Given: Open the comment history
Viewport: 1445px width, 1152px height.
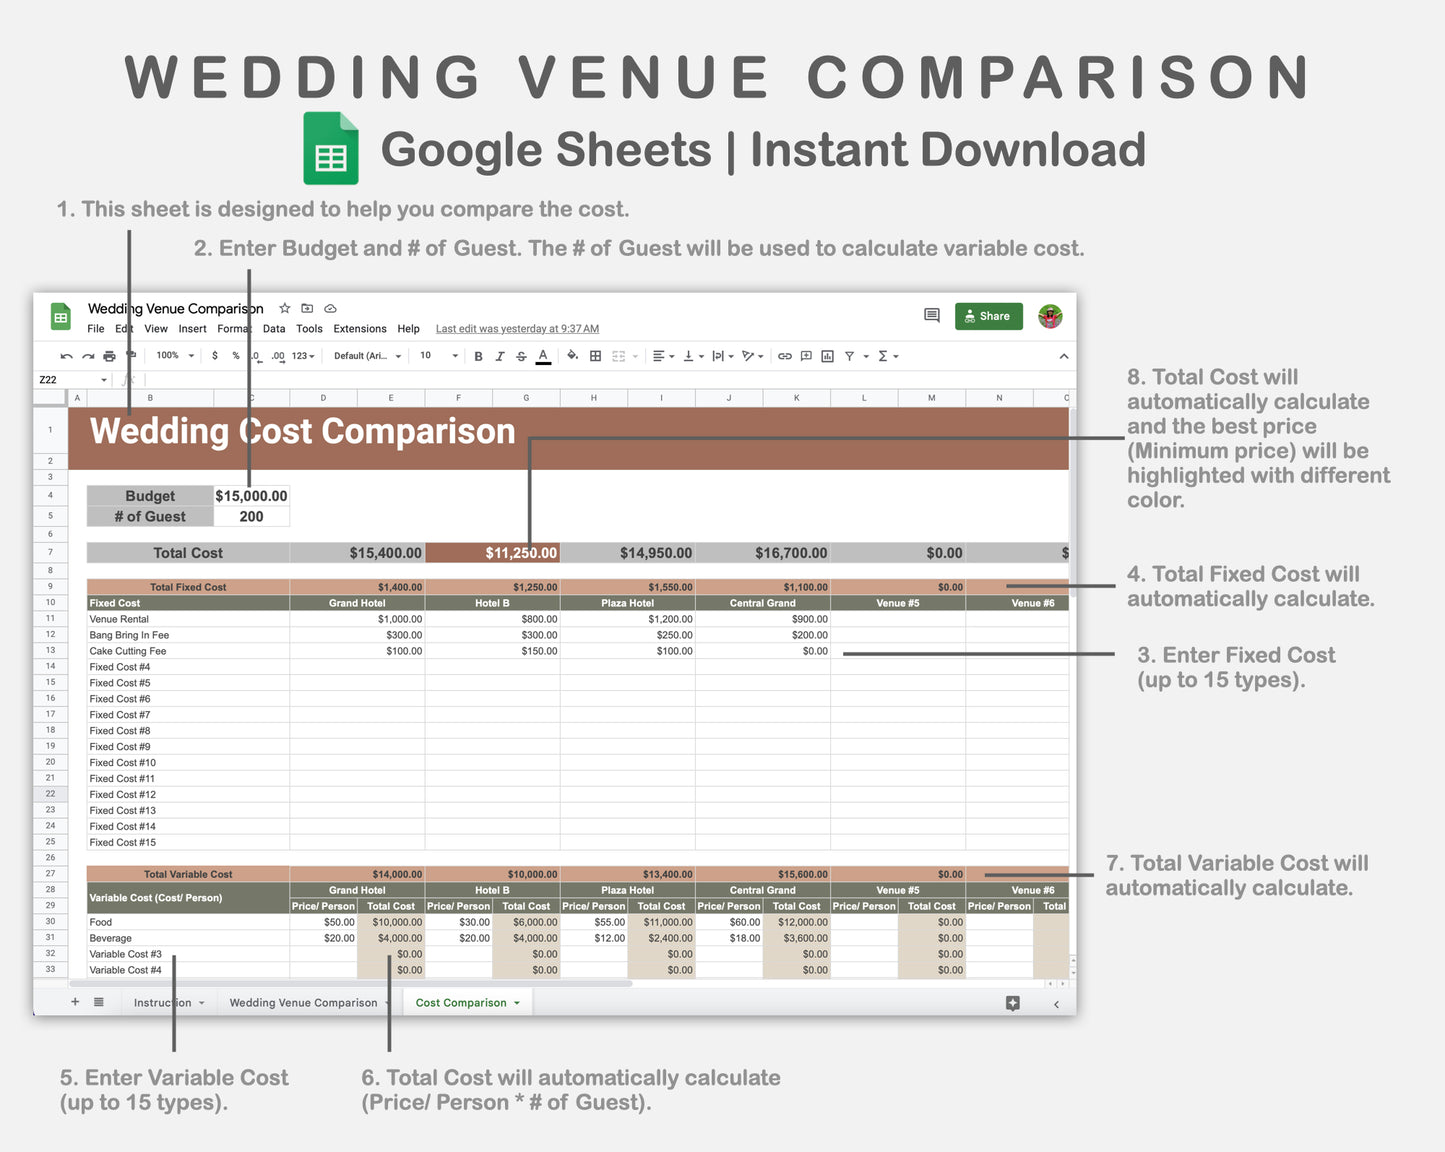Looking at the screenshot, I should coord(931,315).
